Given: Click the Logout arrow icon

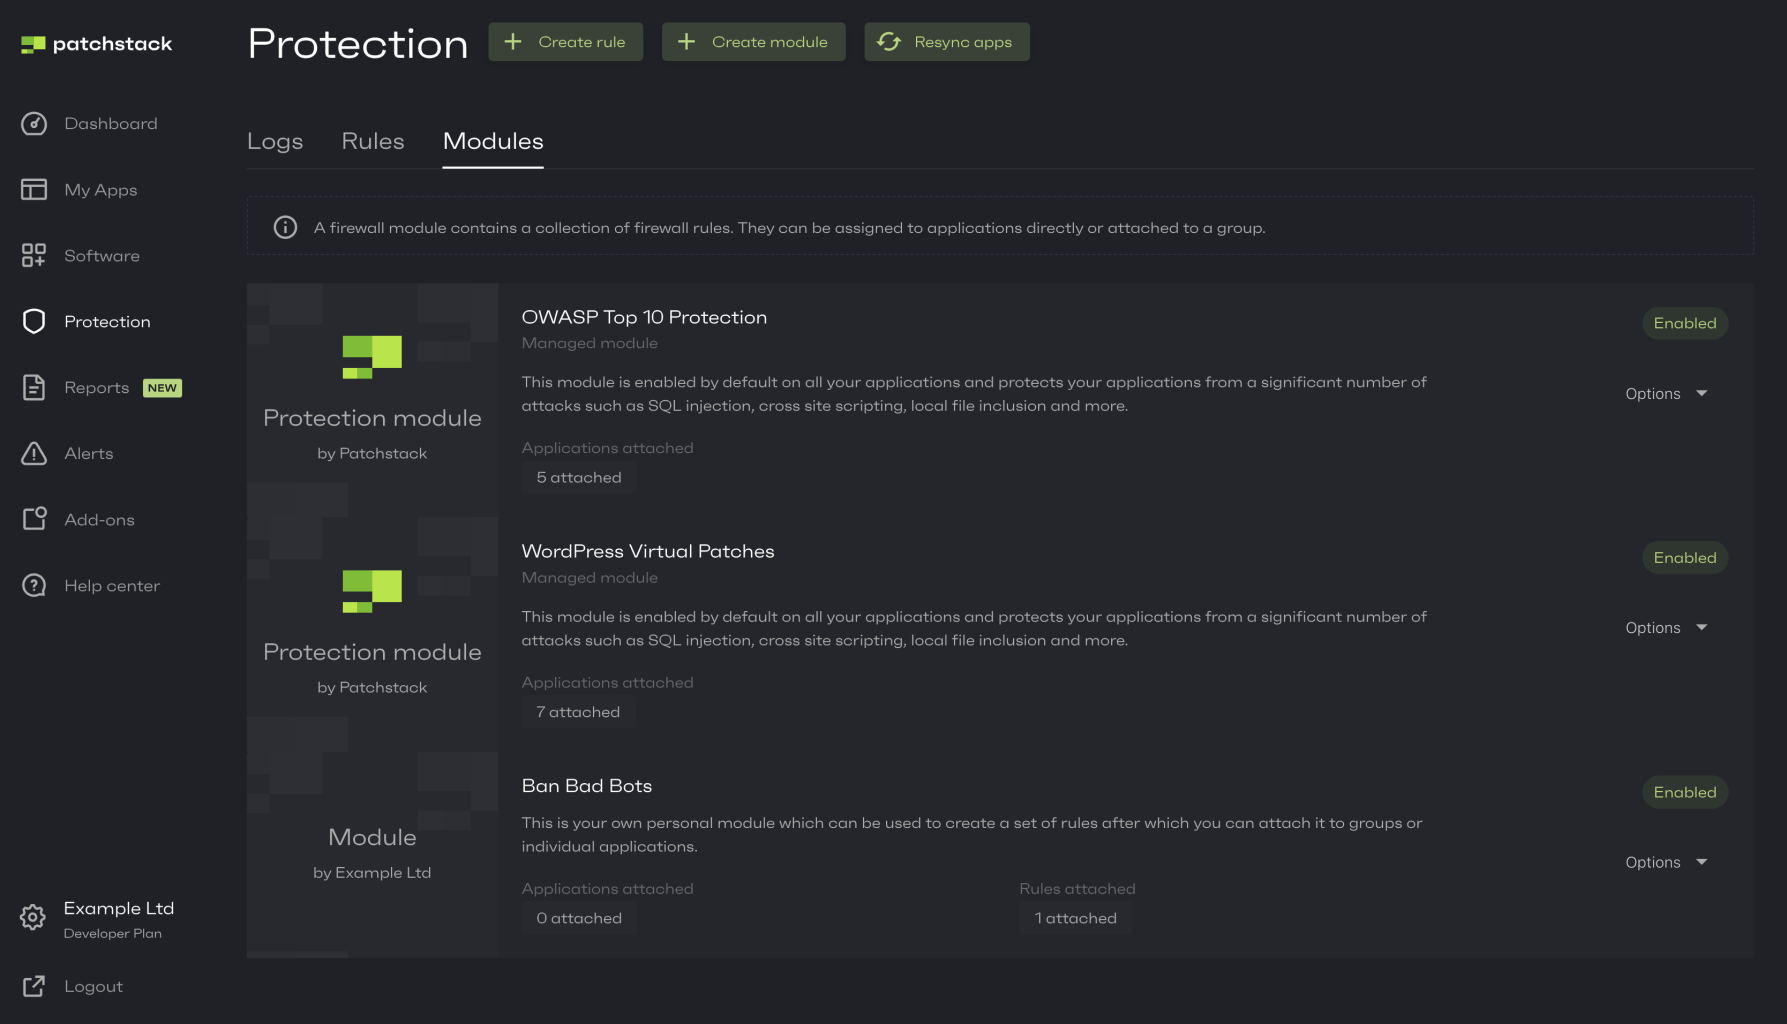Looking at the screenshot, I should tap(34, 987).
